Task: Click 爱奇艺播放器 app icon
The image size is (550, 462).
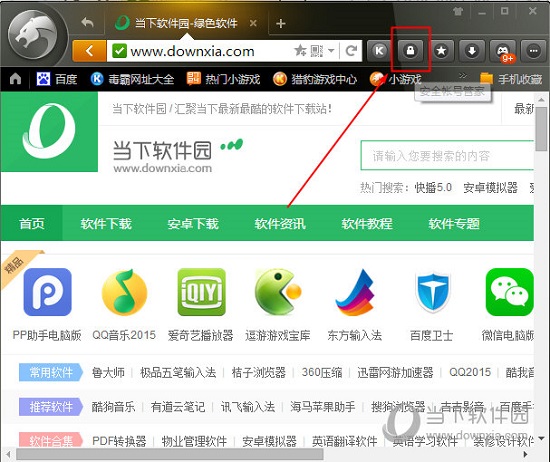Action: pos(201,292)
